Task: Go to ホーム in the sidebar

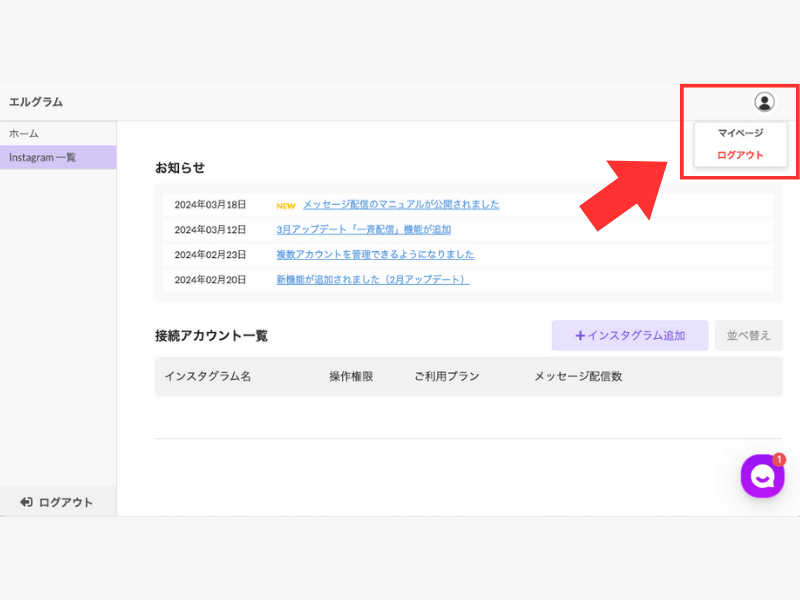Action: [x=58, y=134]
